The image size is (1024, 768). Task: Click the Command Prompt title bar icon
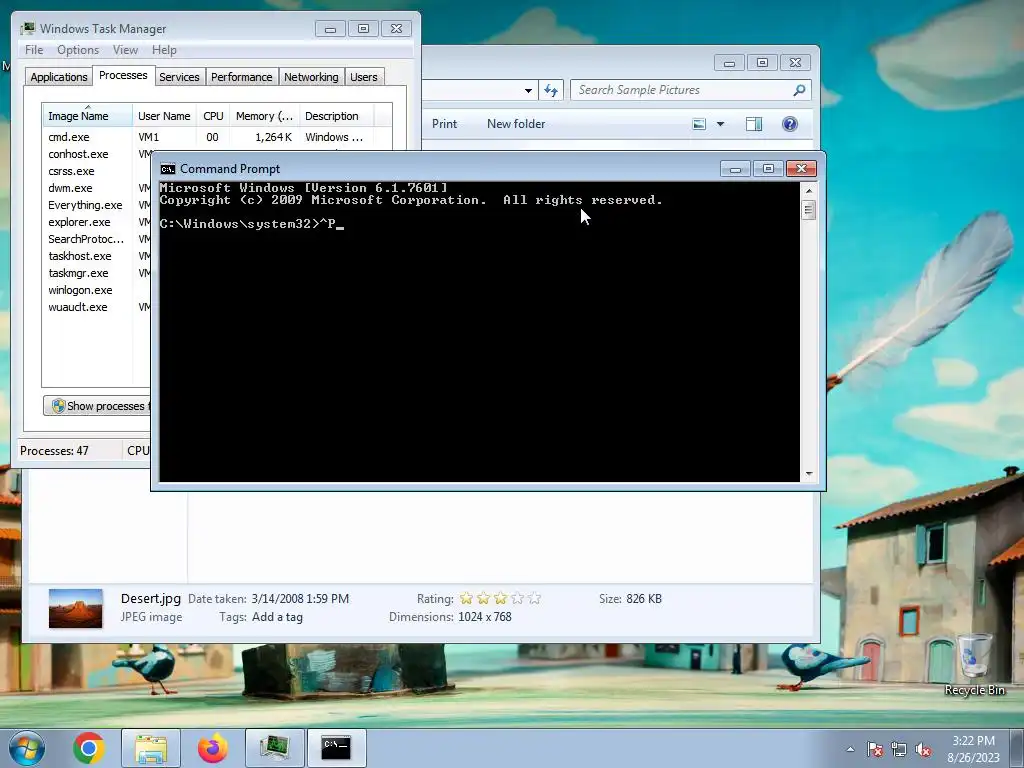coord(168,169)
